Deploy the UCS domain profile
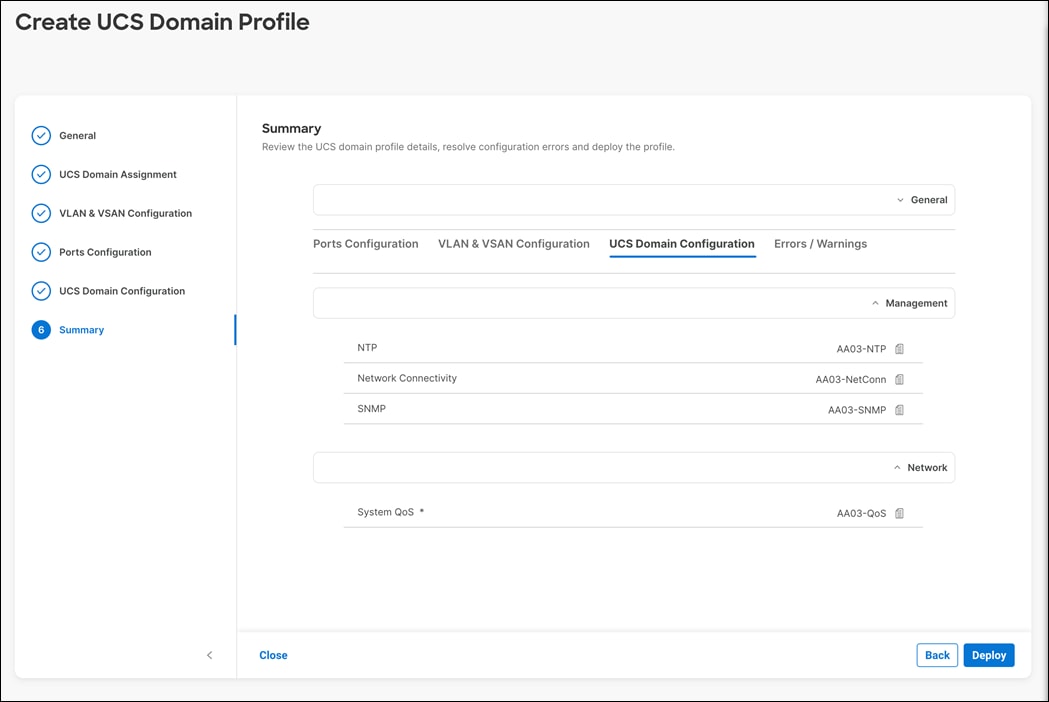Viewport: 1049px width, 702px height. click(988, 655)
